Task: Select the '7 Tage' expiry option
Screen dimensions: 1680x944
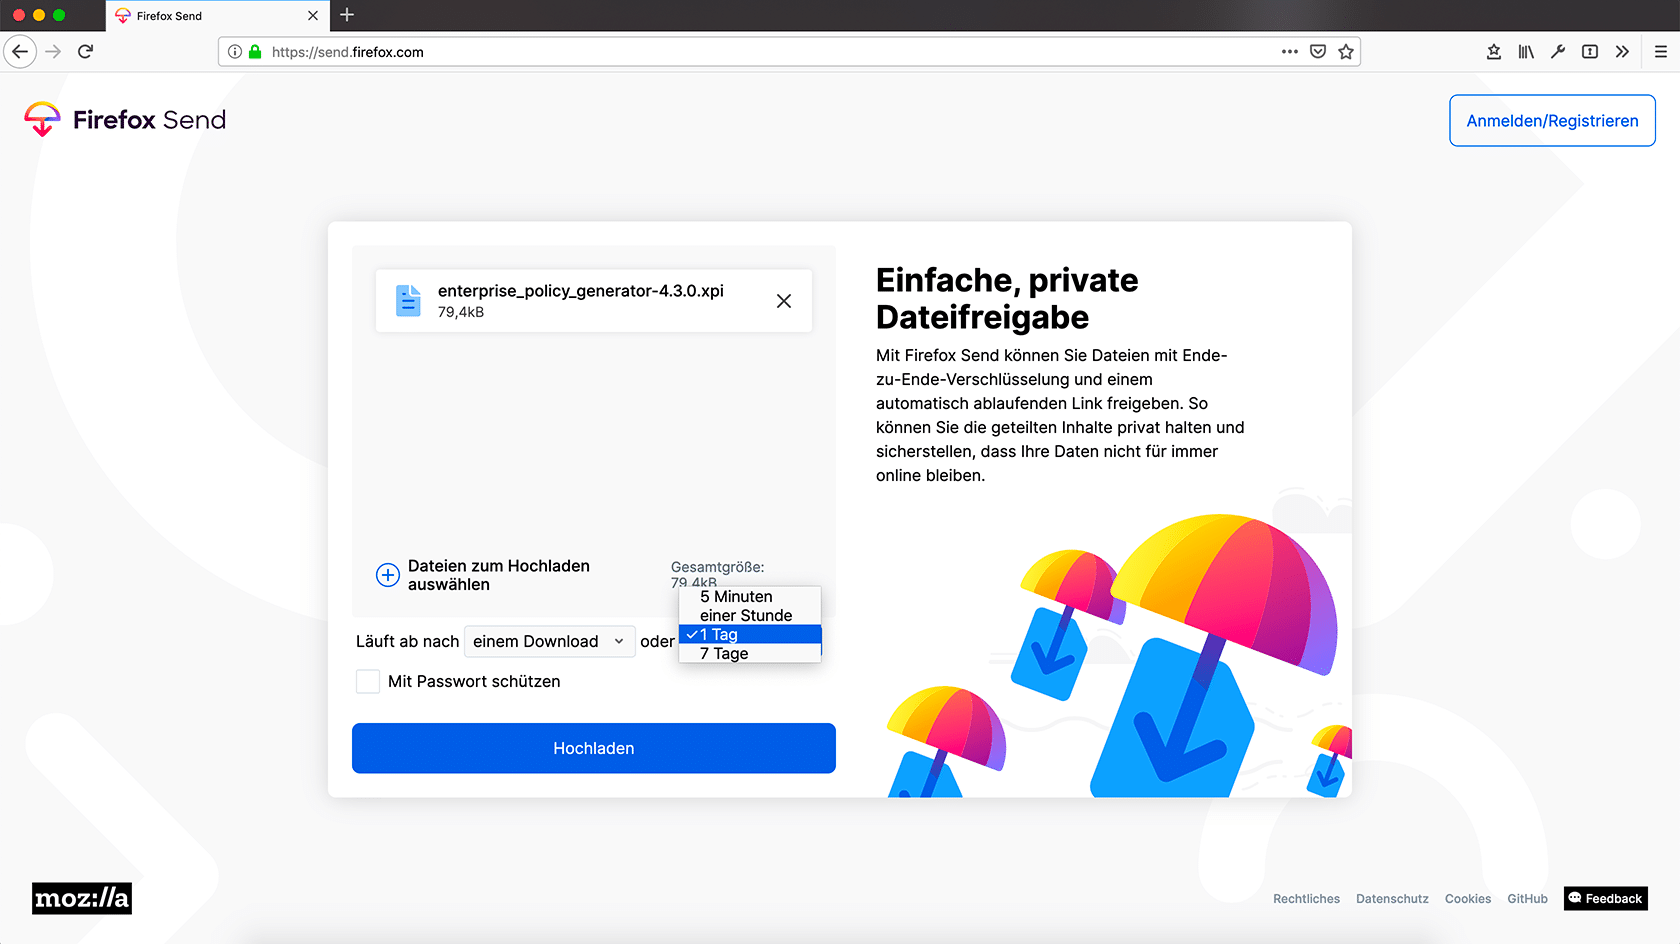Action: (x=750, y=653)
